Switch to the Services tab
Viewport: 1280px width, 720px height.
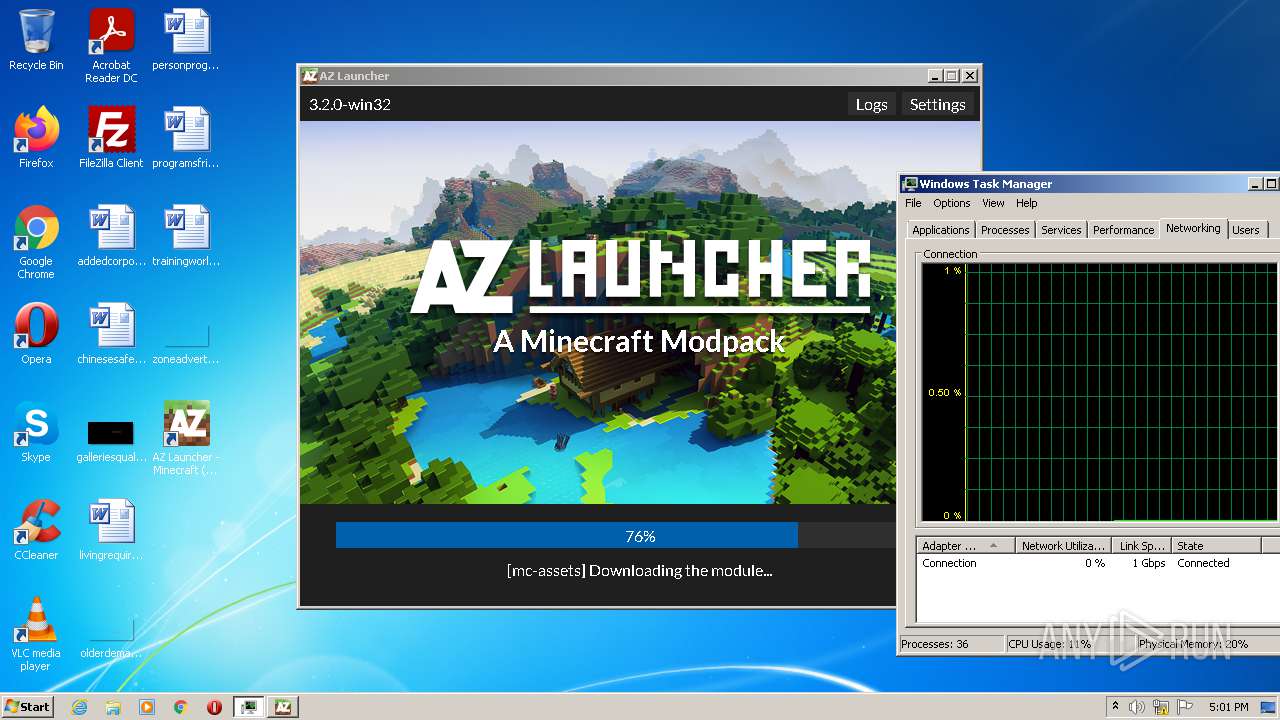click(x=1061, y=230)
